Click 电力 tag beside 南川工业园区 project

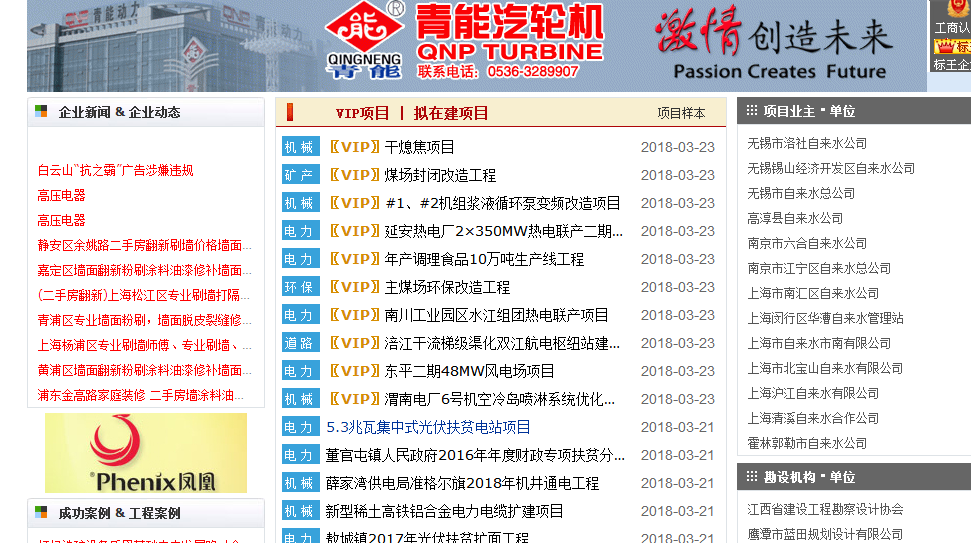300,315
